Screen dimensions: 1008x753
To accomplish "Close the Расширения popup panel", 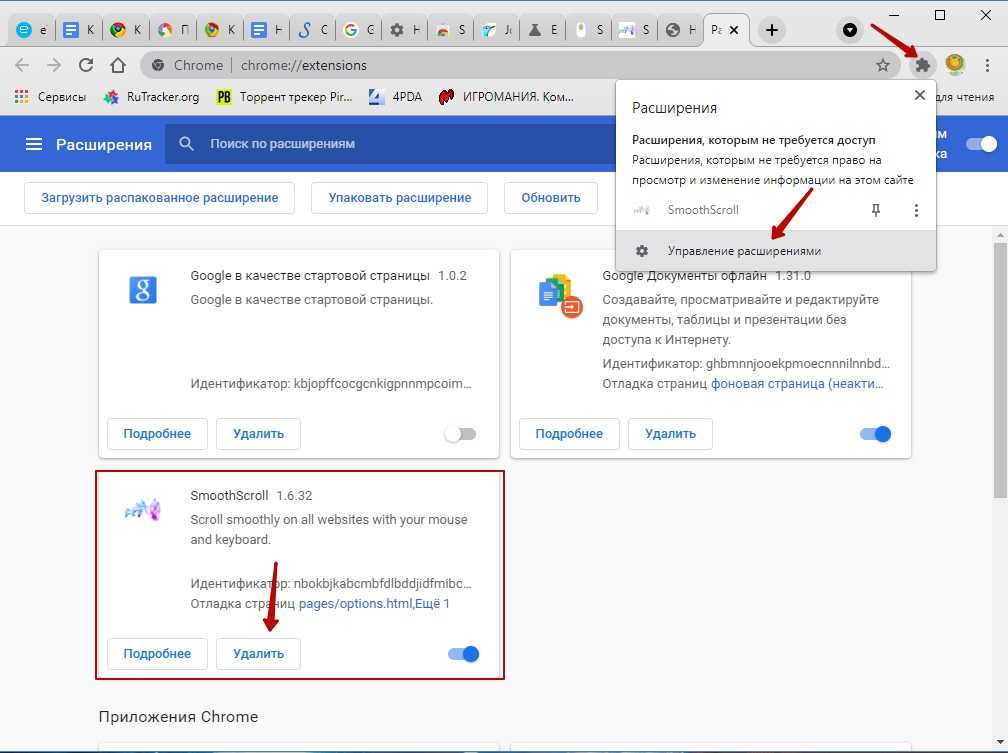I will pyautogui.click(x=919, y=95).
